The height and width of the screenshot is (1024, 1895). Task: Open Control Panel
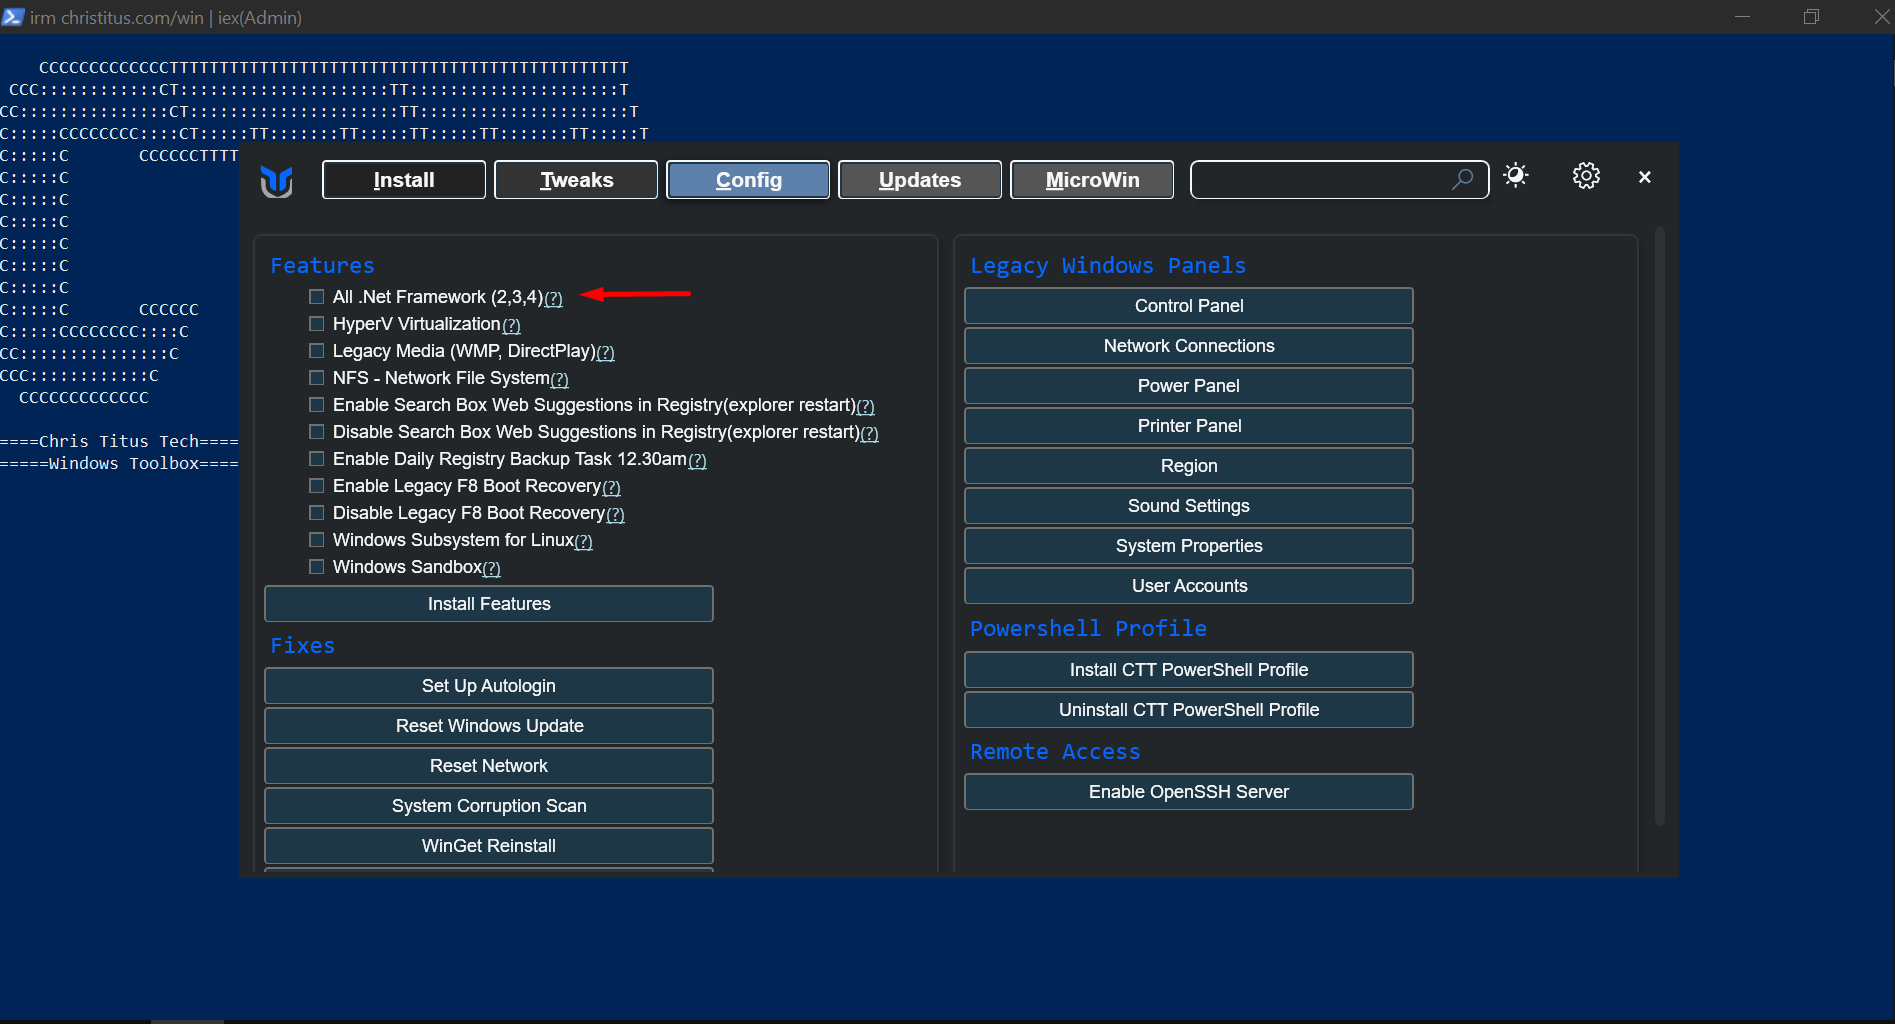1189,306
